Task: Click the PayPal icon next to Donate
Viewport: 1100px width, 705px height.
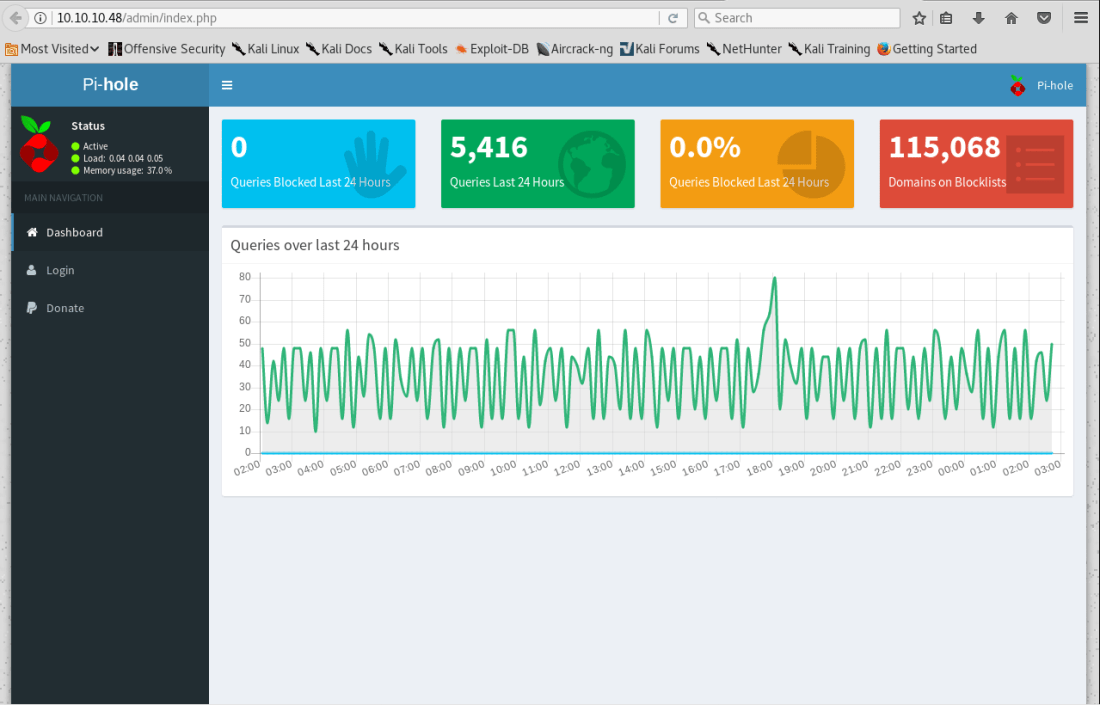Action: pyautogui.click(x=32, y=308)
